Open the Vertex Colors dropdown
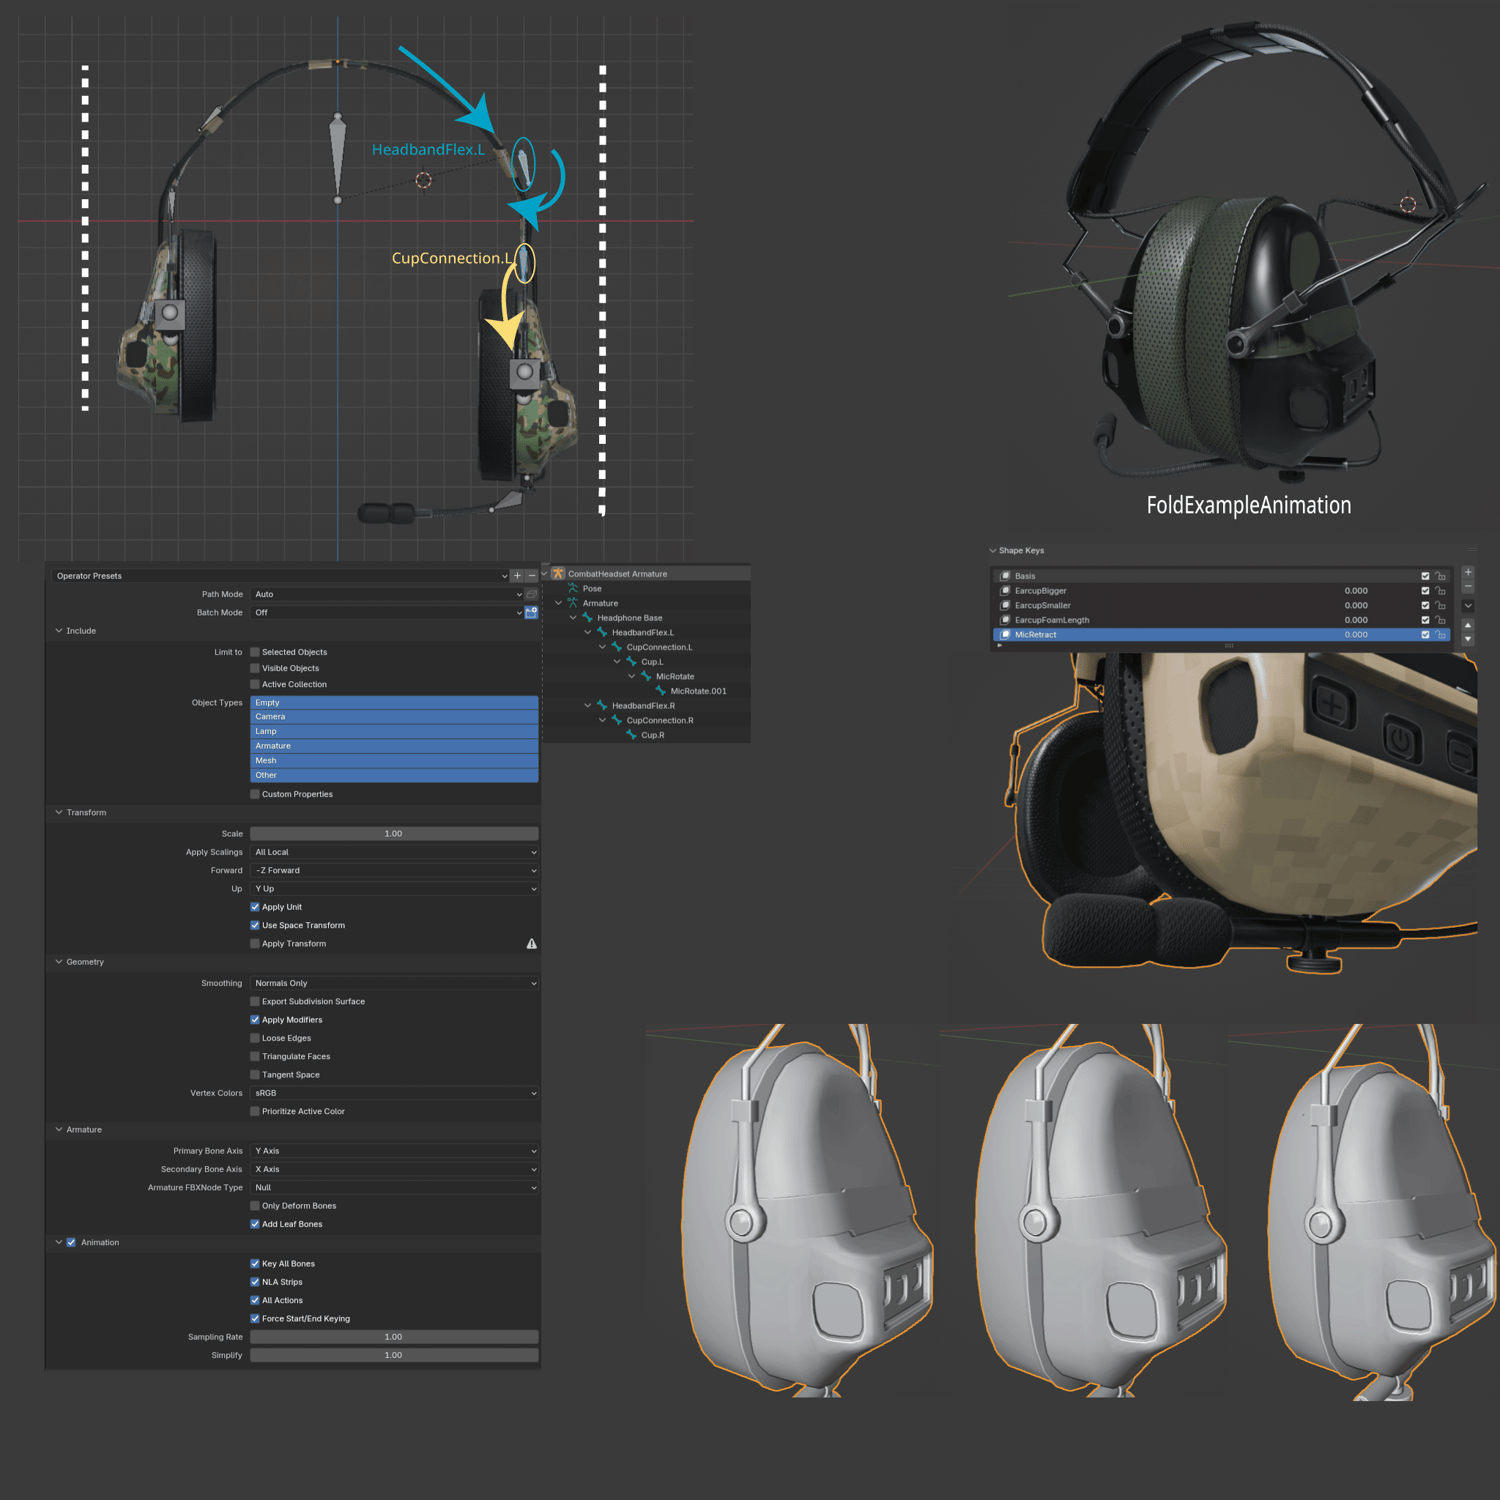 click(x=394, y=1093)
